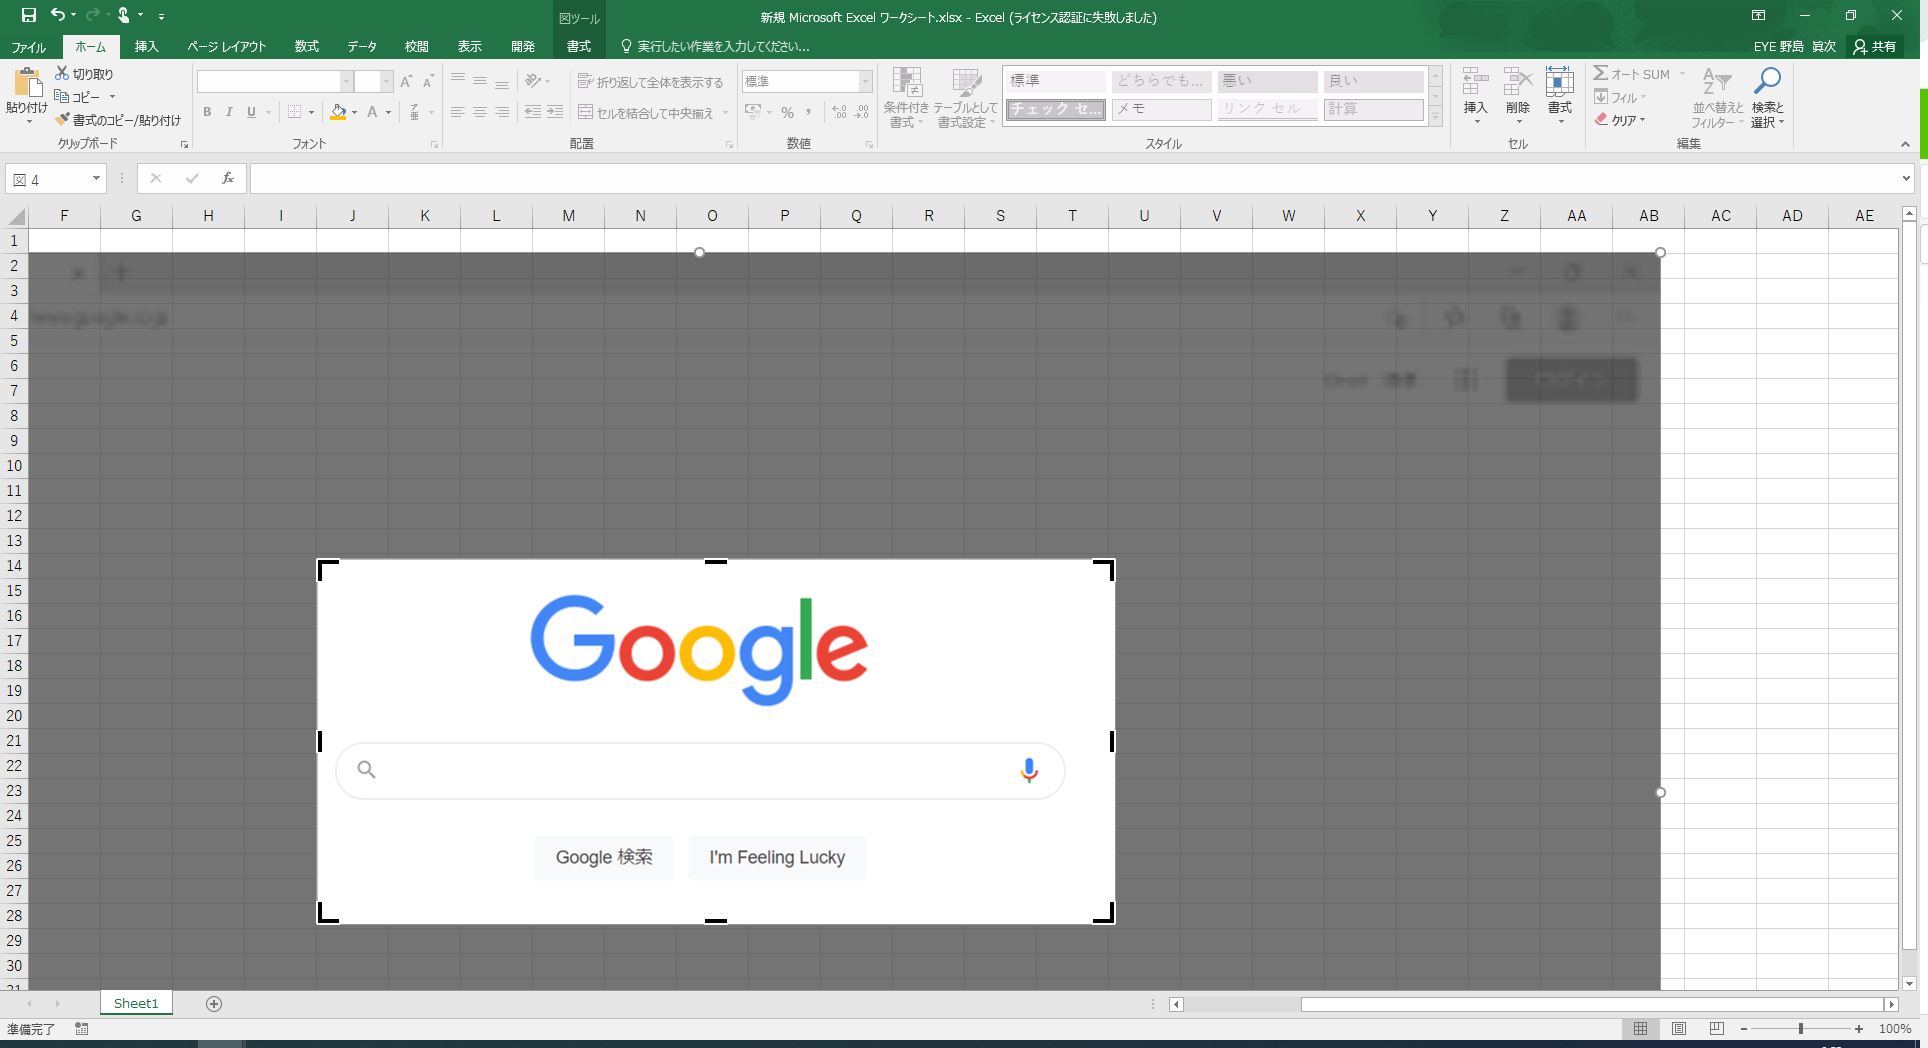
Task: Click the Sheet1 worksheet tab
Action: click(x=136, y=1004)
